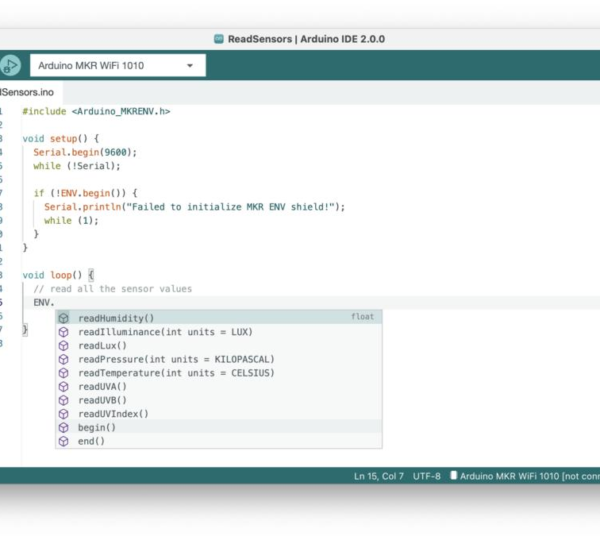Click the method cube icon beside readUVIndex()

[64, 414]
